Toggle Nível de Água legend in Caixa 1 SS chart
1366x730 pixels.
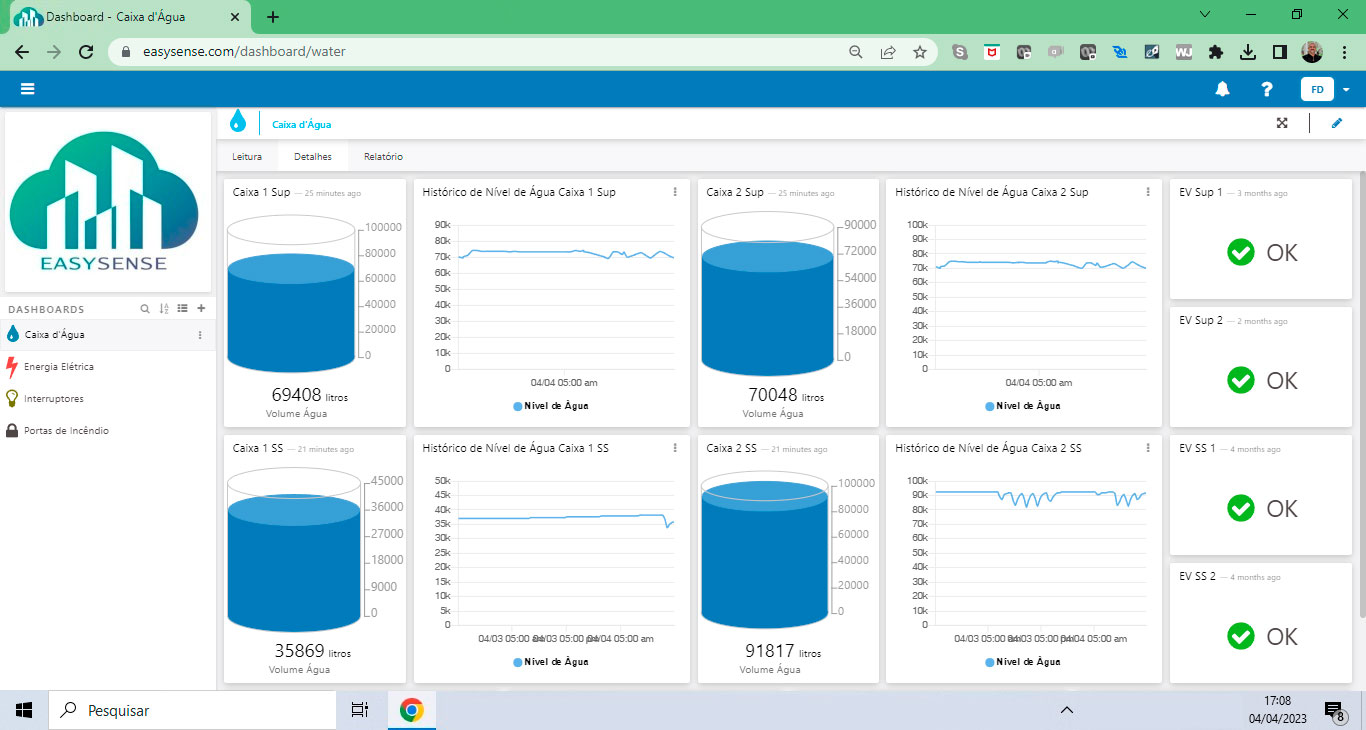(x=551, y=662)
